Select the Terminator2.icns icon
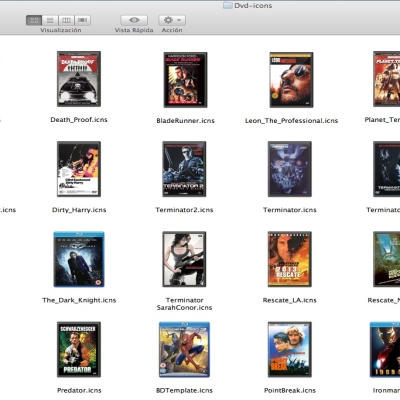 (184, 169)
